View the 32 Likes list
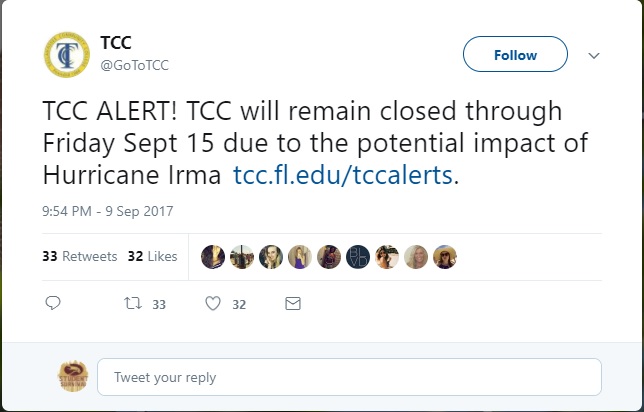Image resolution: width=644 pixels, height=412 pixels. point(152,256)
